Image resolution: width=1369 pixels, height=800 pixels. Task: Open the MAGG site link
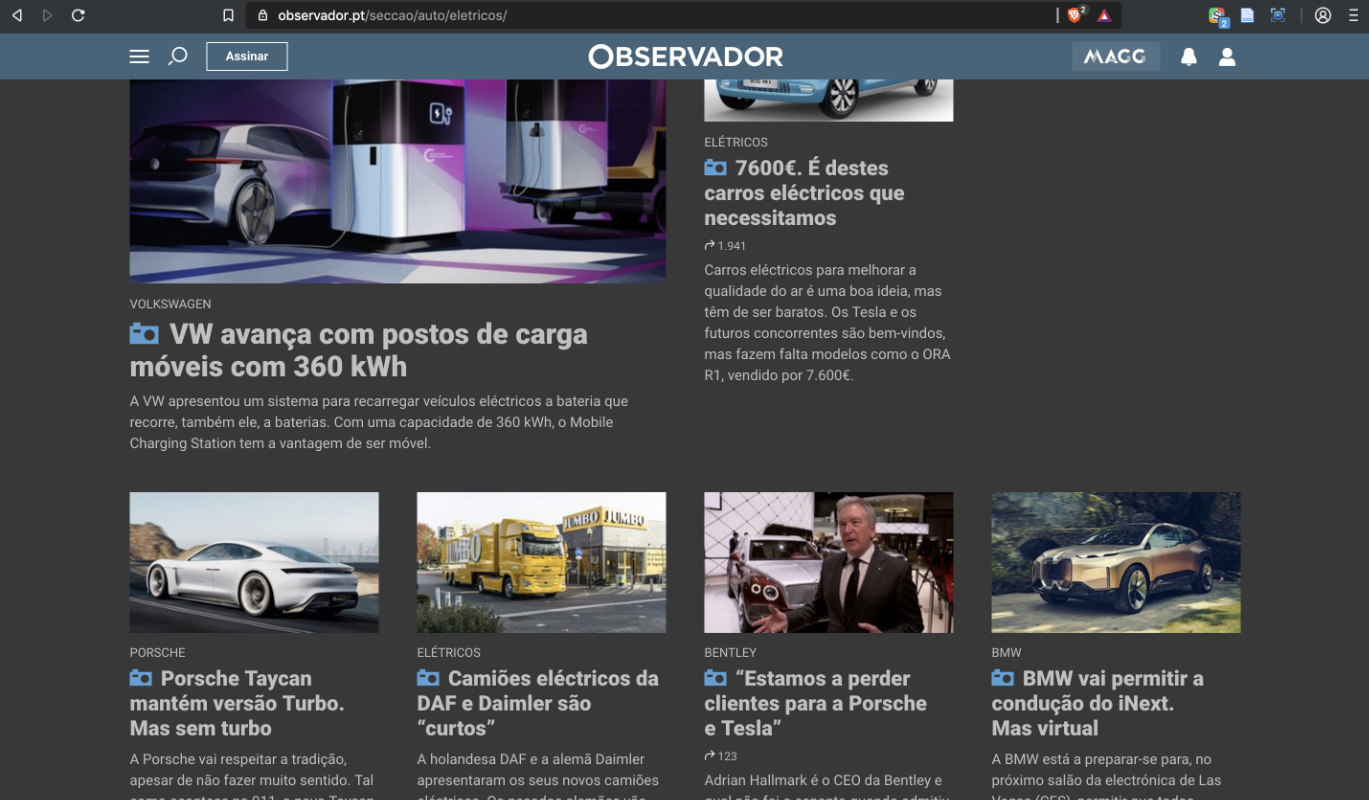[x=1115, y=57]
